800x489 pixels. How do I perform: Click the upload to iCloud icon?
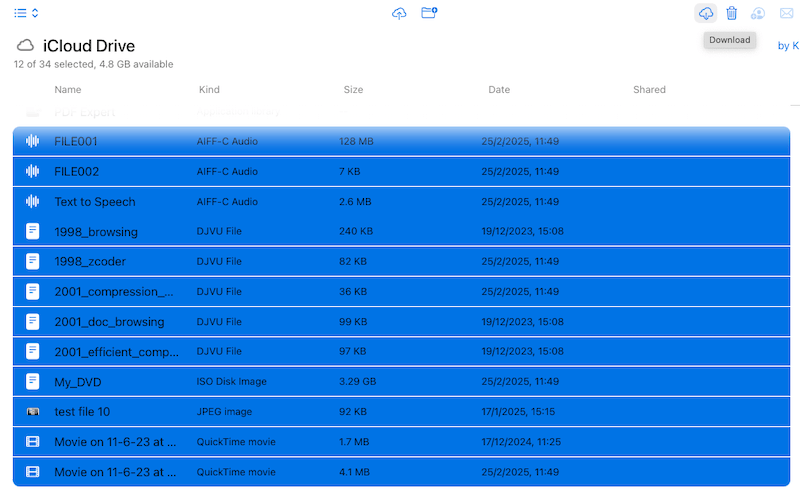[x=400, y=13]
